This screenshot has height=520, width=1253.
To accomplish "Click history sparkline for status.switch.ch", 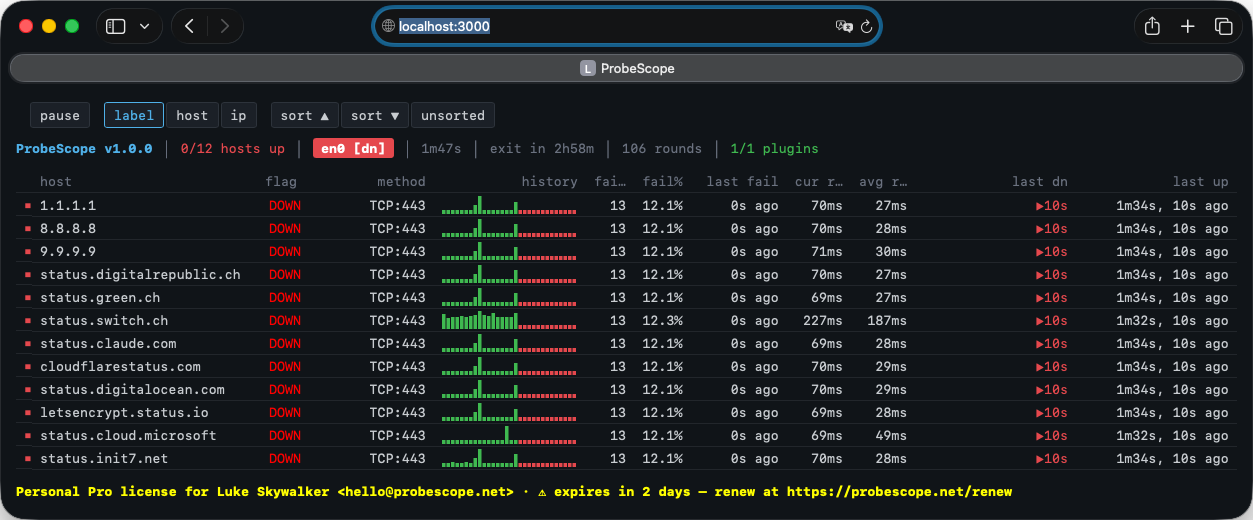I will pos(509,320).
